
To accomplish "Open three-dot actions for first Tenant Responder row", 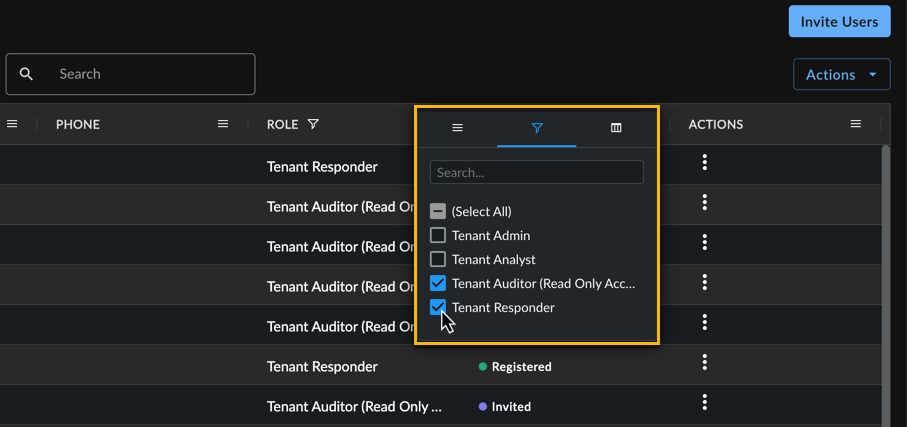I will (705, 163).
